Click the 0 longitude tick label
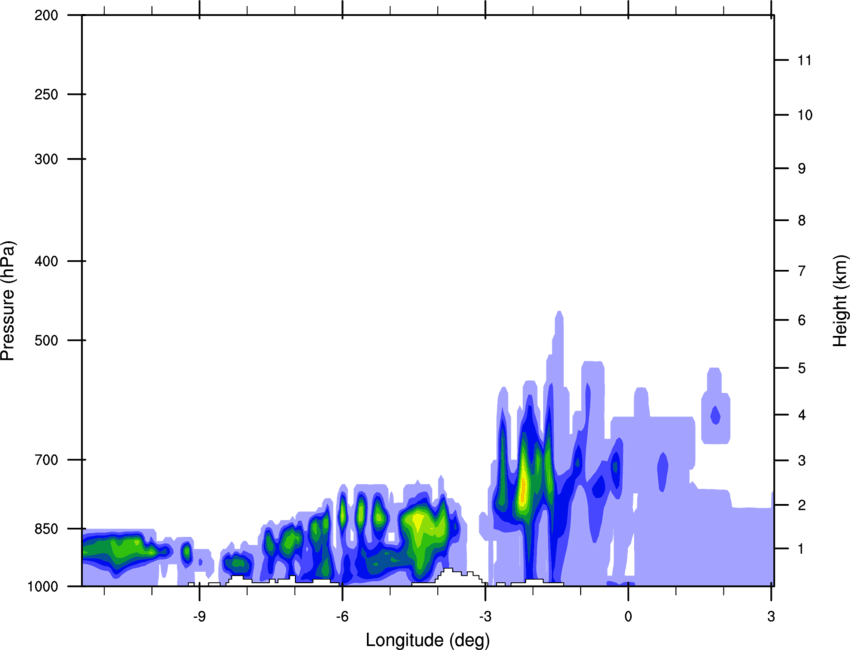The height and width of the screenshot is (650, 850). pos(628,616)
